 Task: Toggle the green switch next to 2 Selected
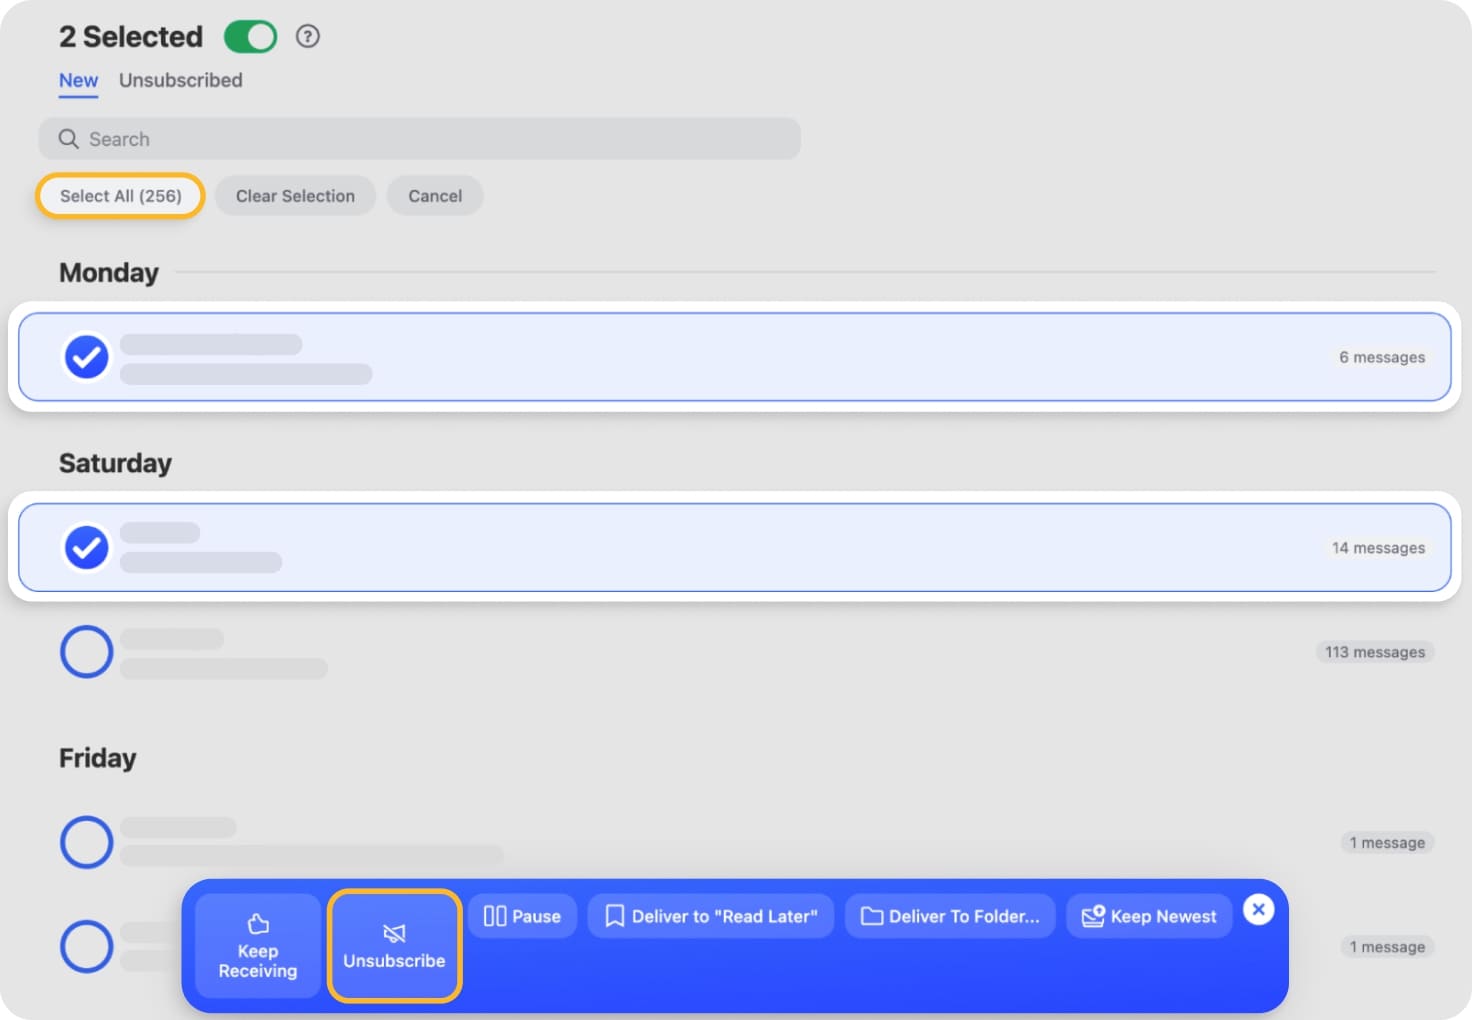(x=250, y=36)
